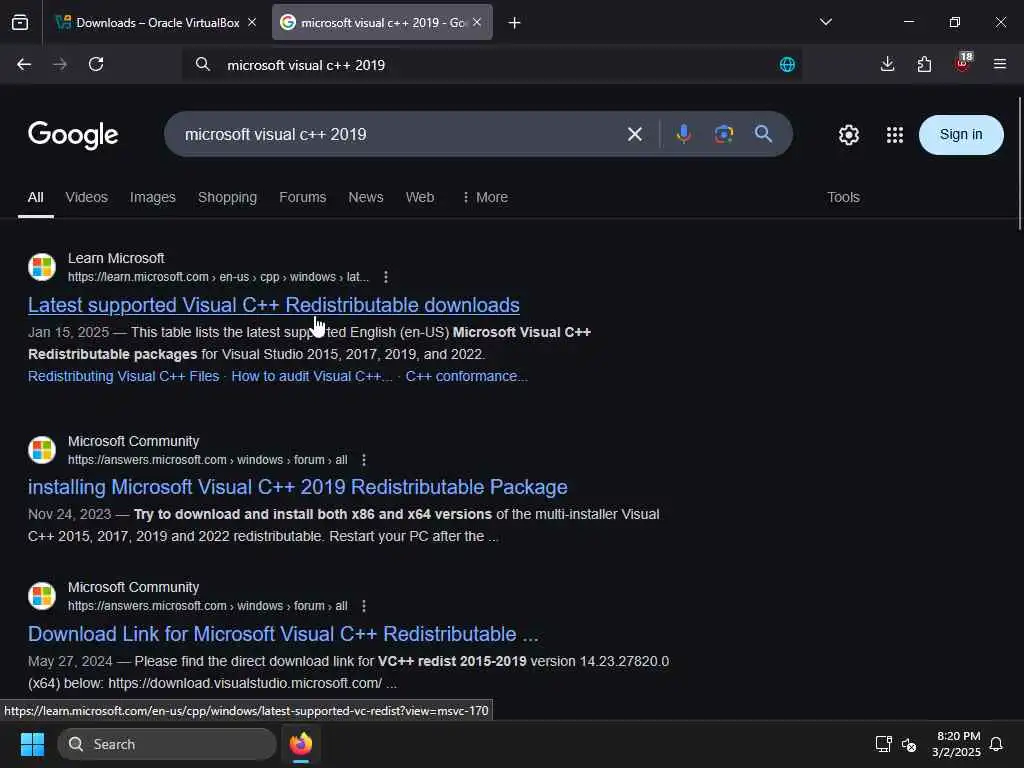Click the Google logo
Screen dimensions: 1024x768
73,135
